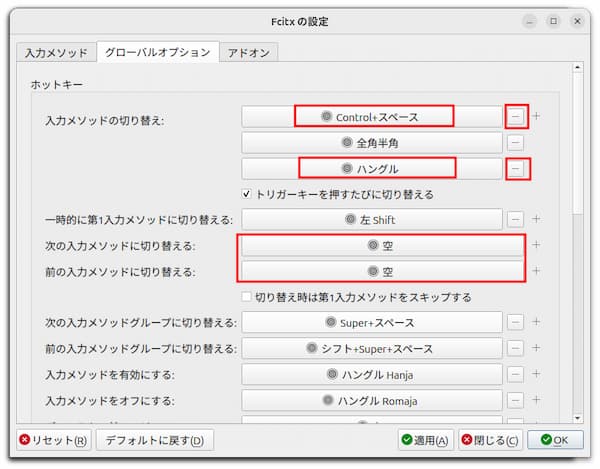Click 入力メソッドをオフにする: label
Image resolution: width=600 pixels, height=469 pixels.
110,401
